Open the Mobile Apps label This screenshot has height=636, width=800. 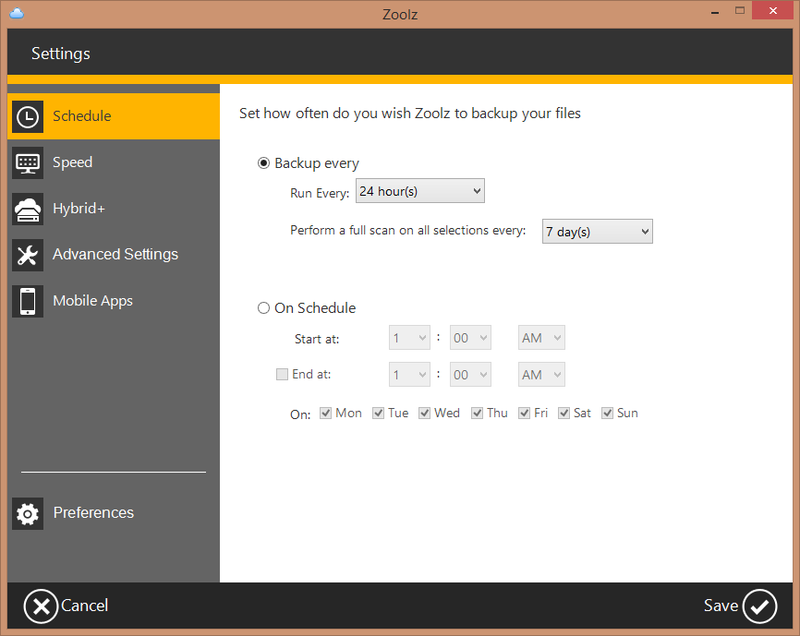coord(93,301)
